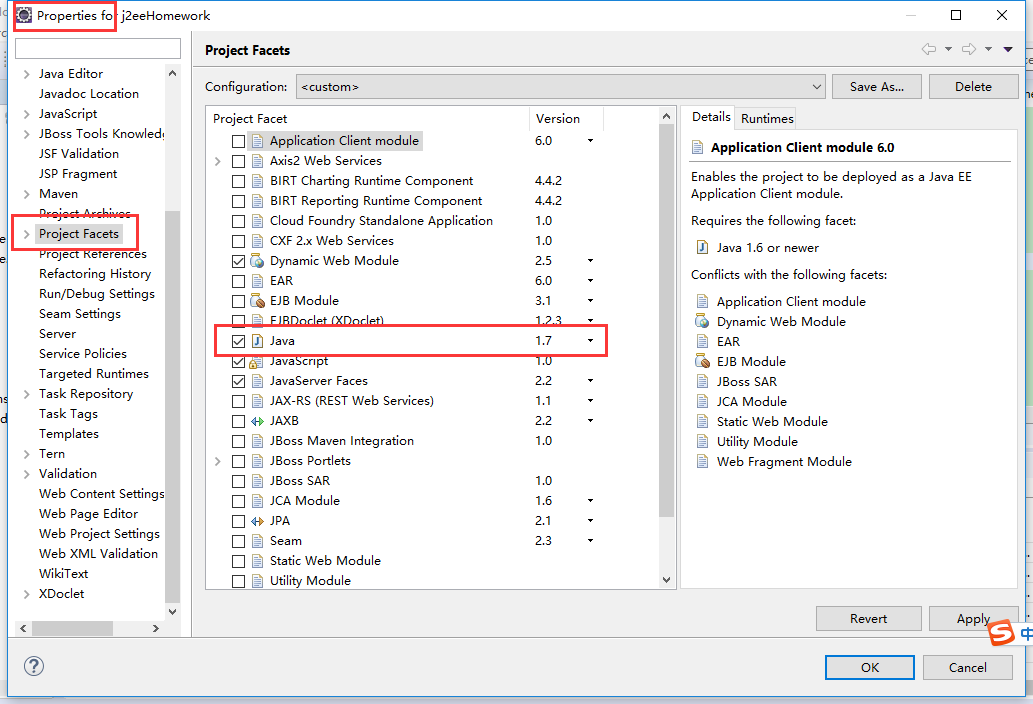
Task: Click the help question mark icon
Action: 34,666
